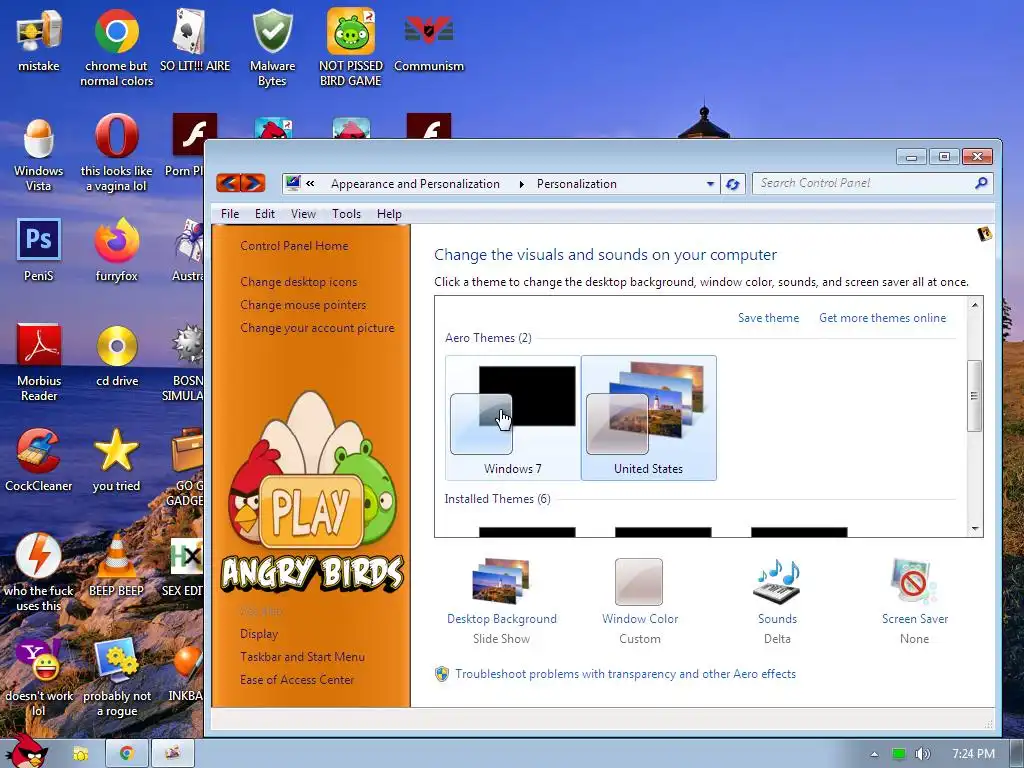
Task: Open Window Color Custom settings
Action: (x=639, y=601)
